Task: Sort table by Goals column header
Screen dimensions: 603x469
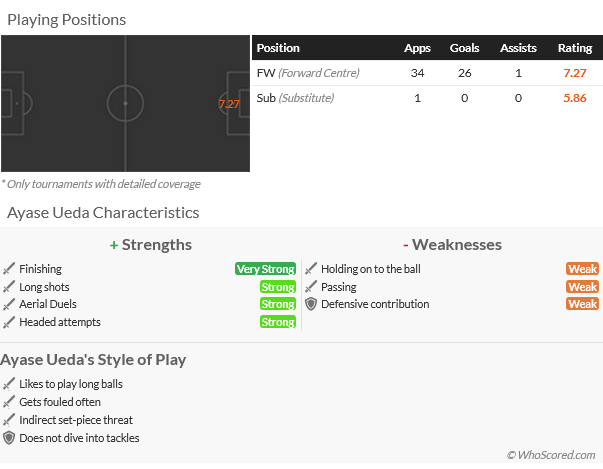Action: [x=464, y=48]
